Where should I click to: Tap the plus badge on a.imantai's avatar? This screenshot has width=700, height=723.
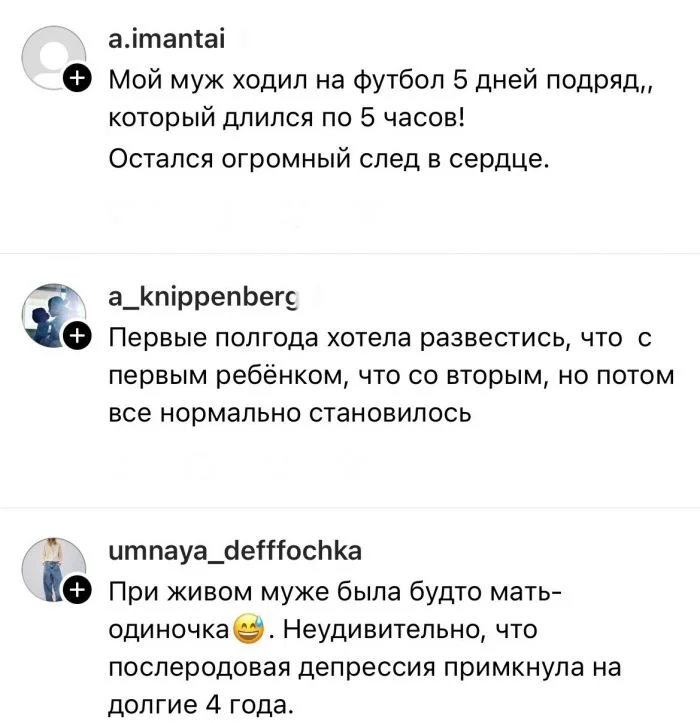coord(76,80)
